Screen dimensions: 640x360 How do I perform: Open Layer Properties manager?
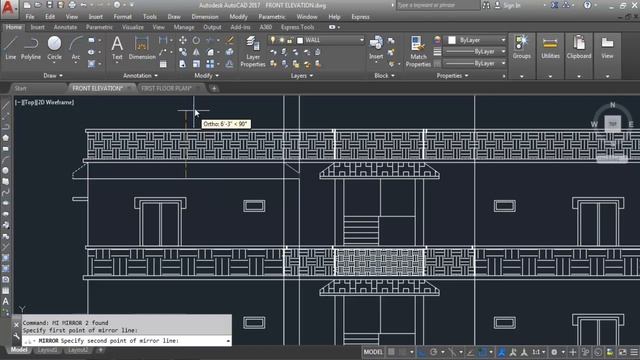pos(253,51)
